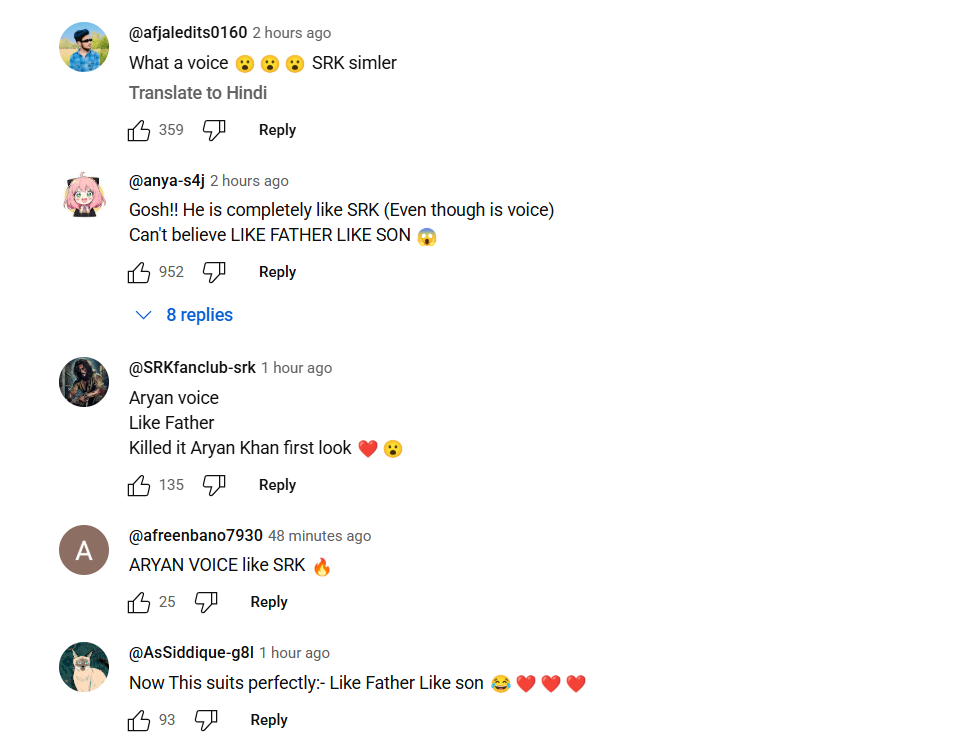This screenshot has width=957, height=741.
Task: Reply to @afreenbano7930's comment
Action: pos(269,602)
